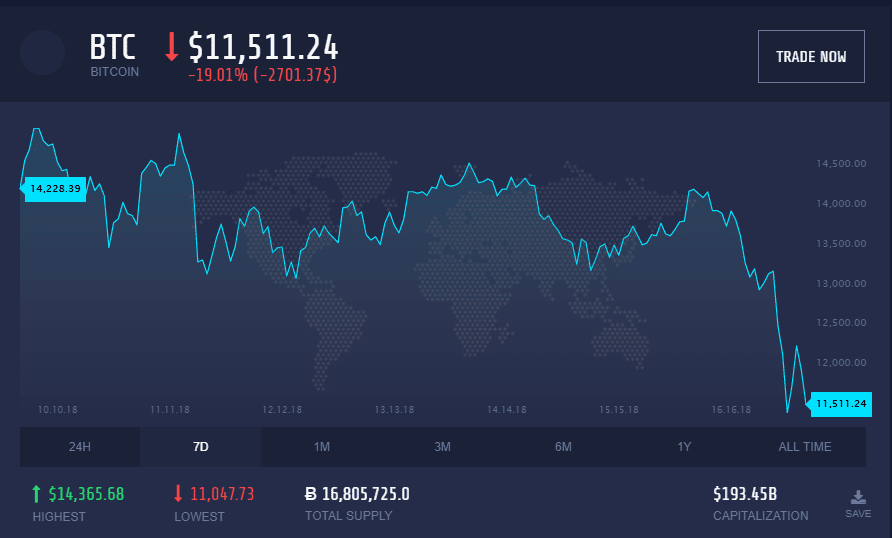
Task: Click the CAPITALIZATION label
Action: (x=761, y=516)
